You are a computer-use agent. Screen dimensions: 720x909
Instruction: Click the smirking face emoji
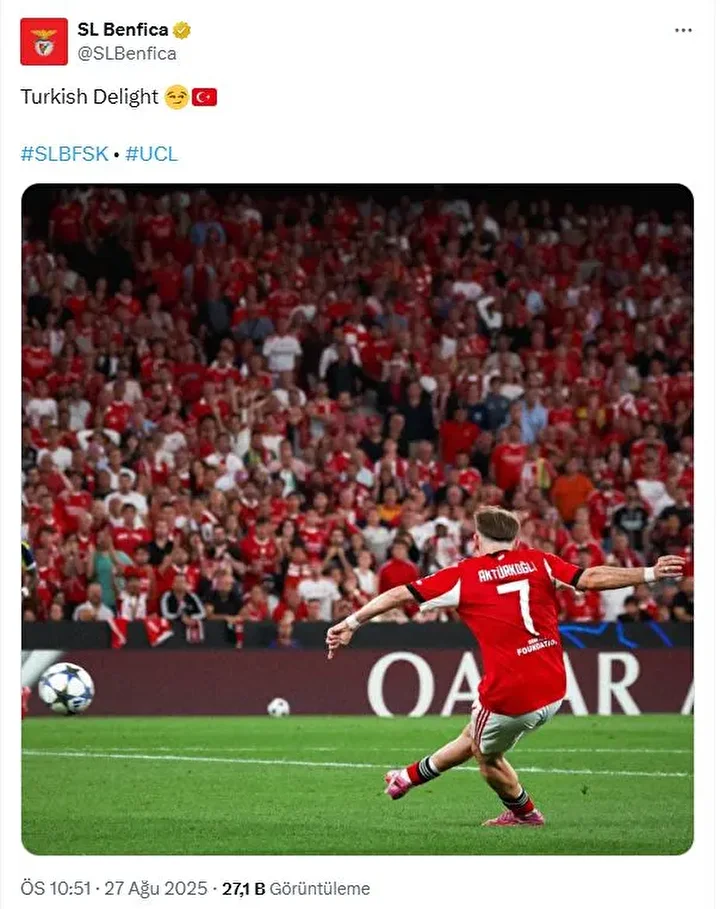pos(177,97)
